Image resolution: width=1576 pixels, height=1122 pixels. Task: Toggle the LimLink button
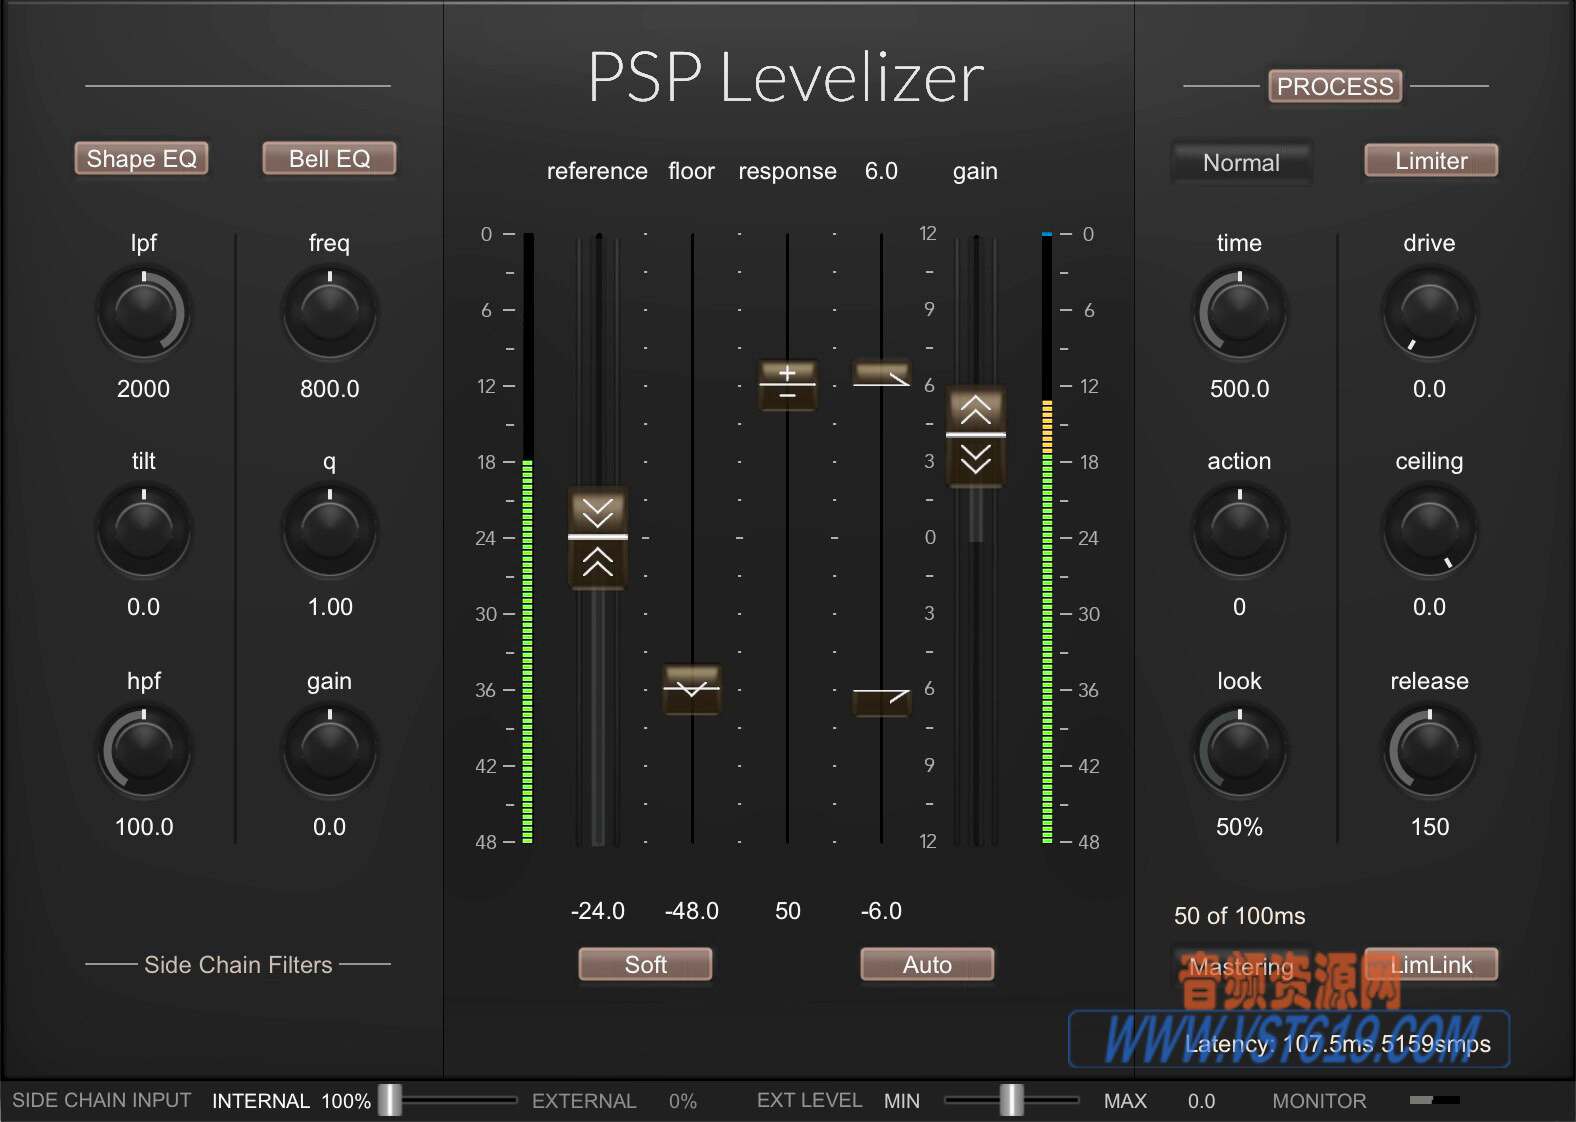(x=1431, y=965)
